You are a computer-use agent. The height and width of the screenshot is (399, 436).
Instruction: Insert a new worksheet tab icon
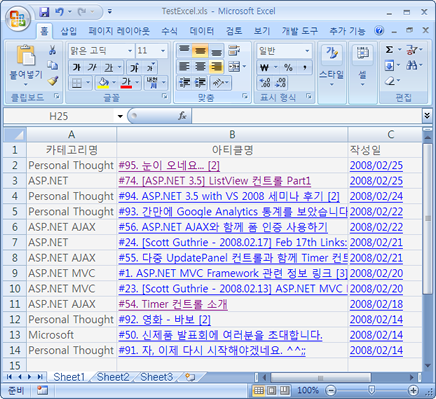(x=190, y=377)
